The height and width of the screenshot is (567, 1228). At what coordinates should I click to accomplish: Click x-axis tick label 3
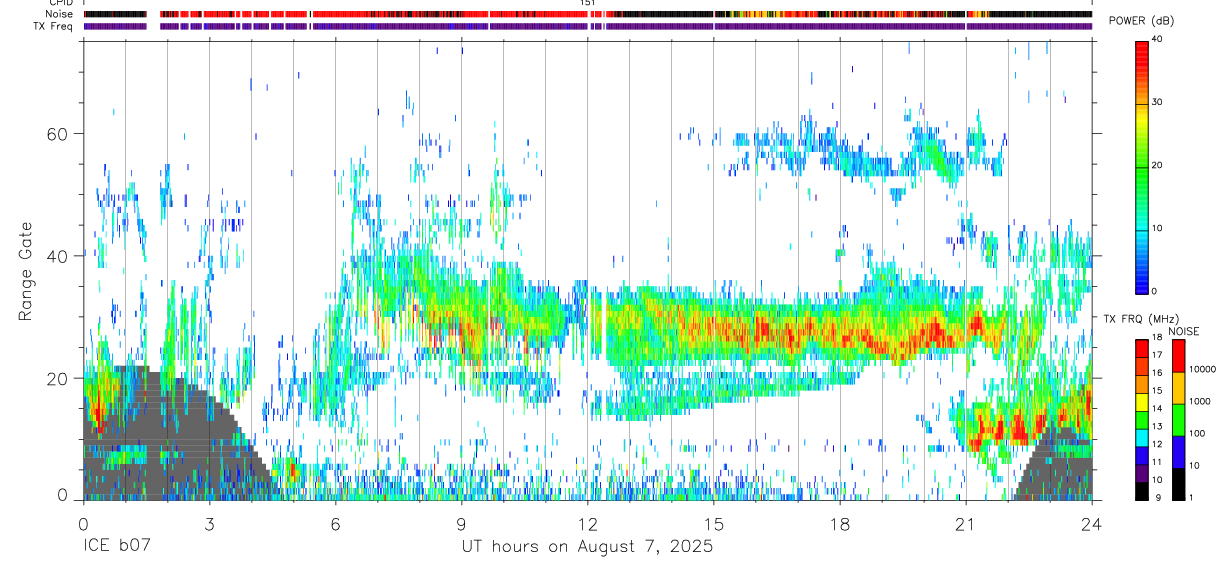point(209,522)
